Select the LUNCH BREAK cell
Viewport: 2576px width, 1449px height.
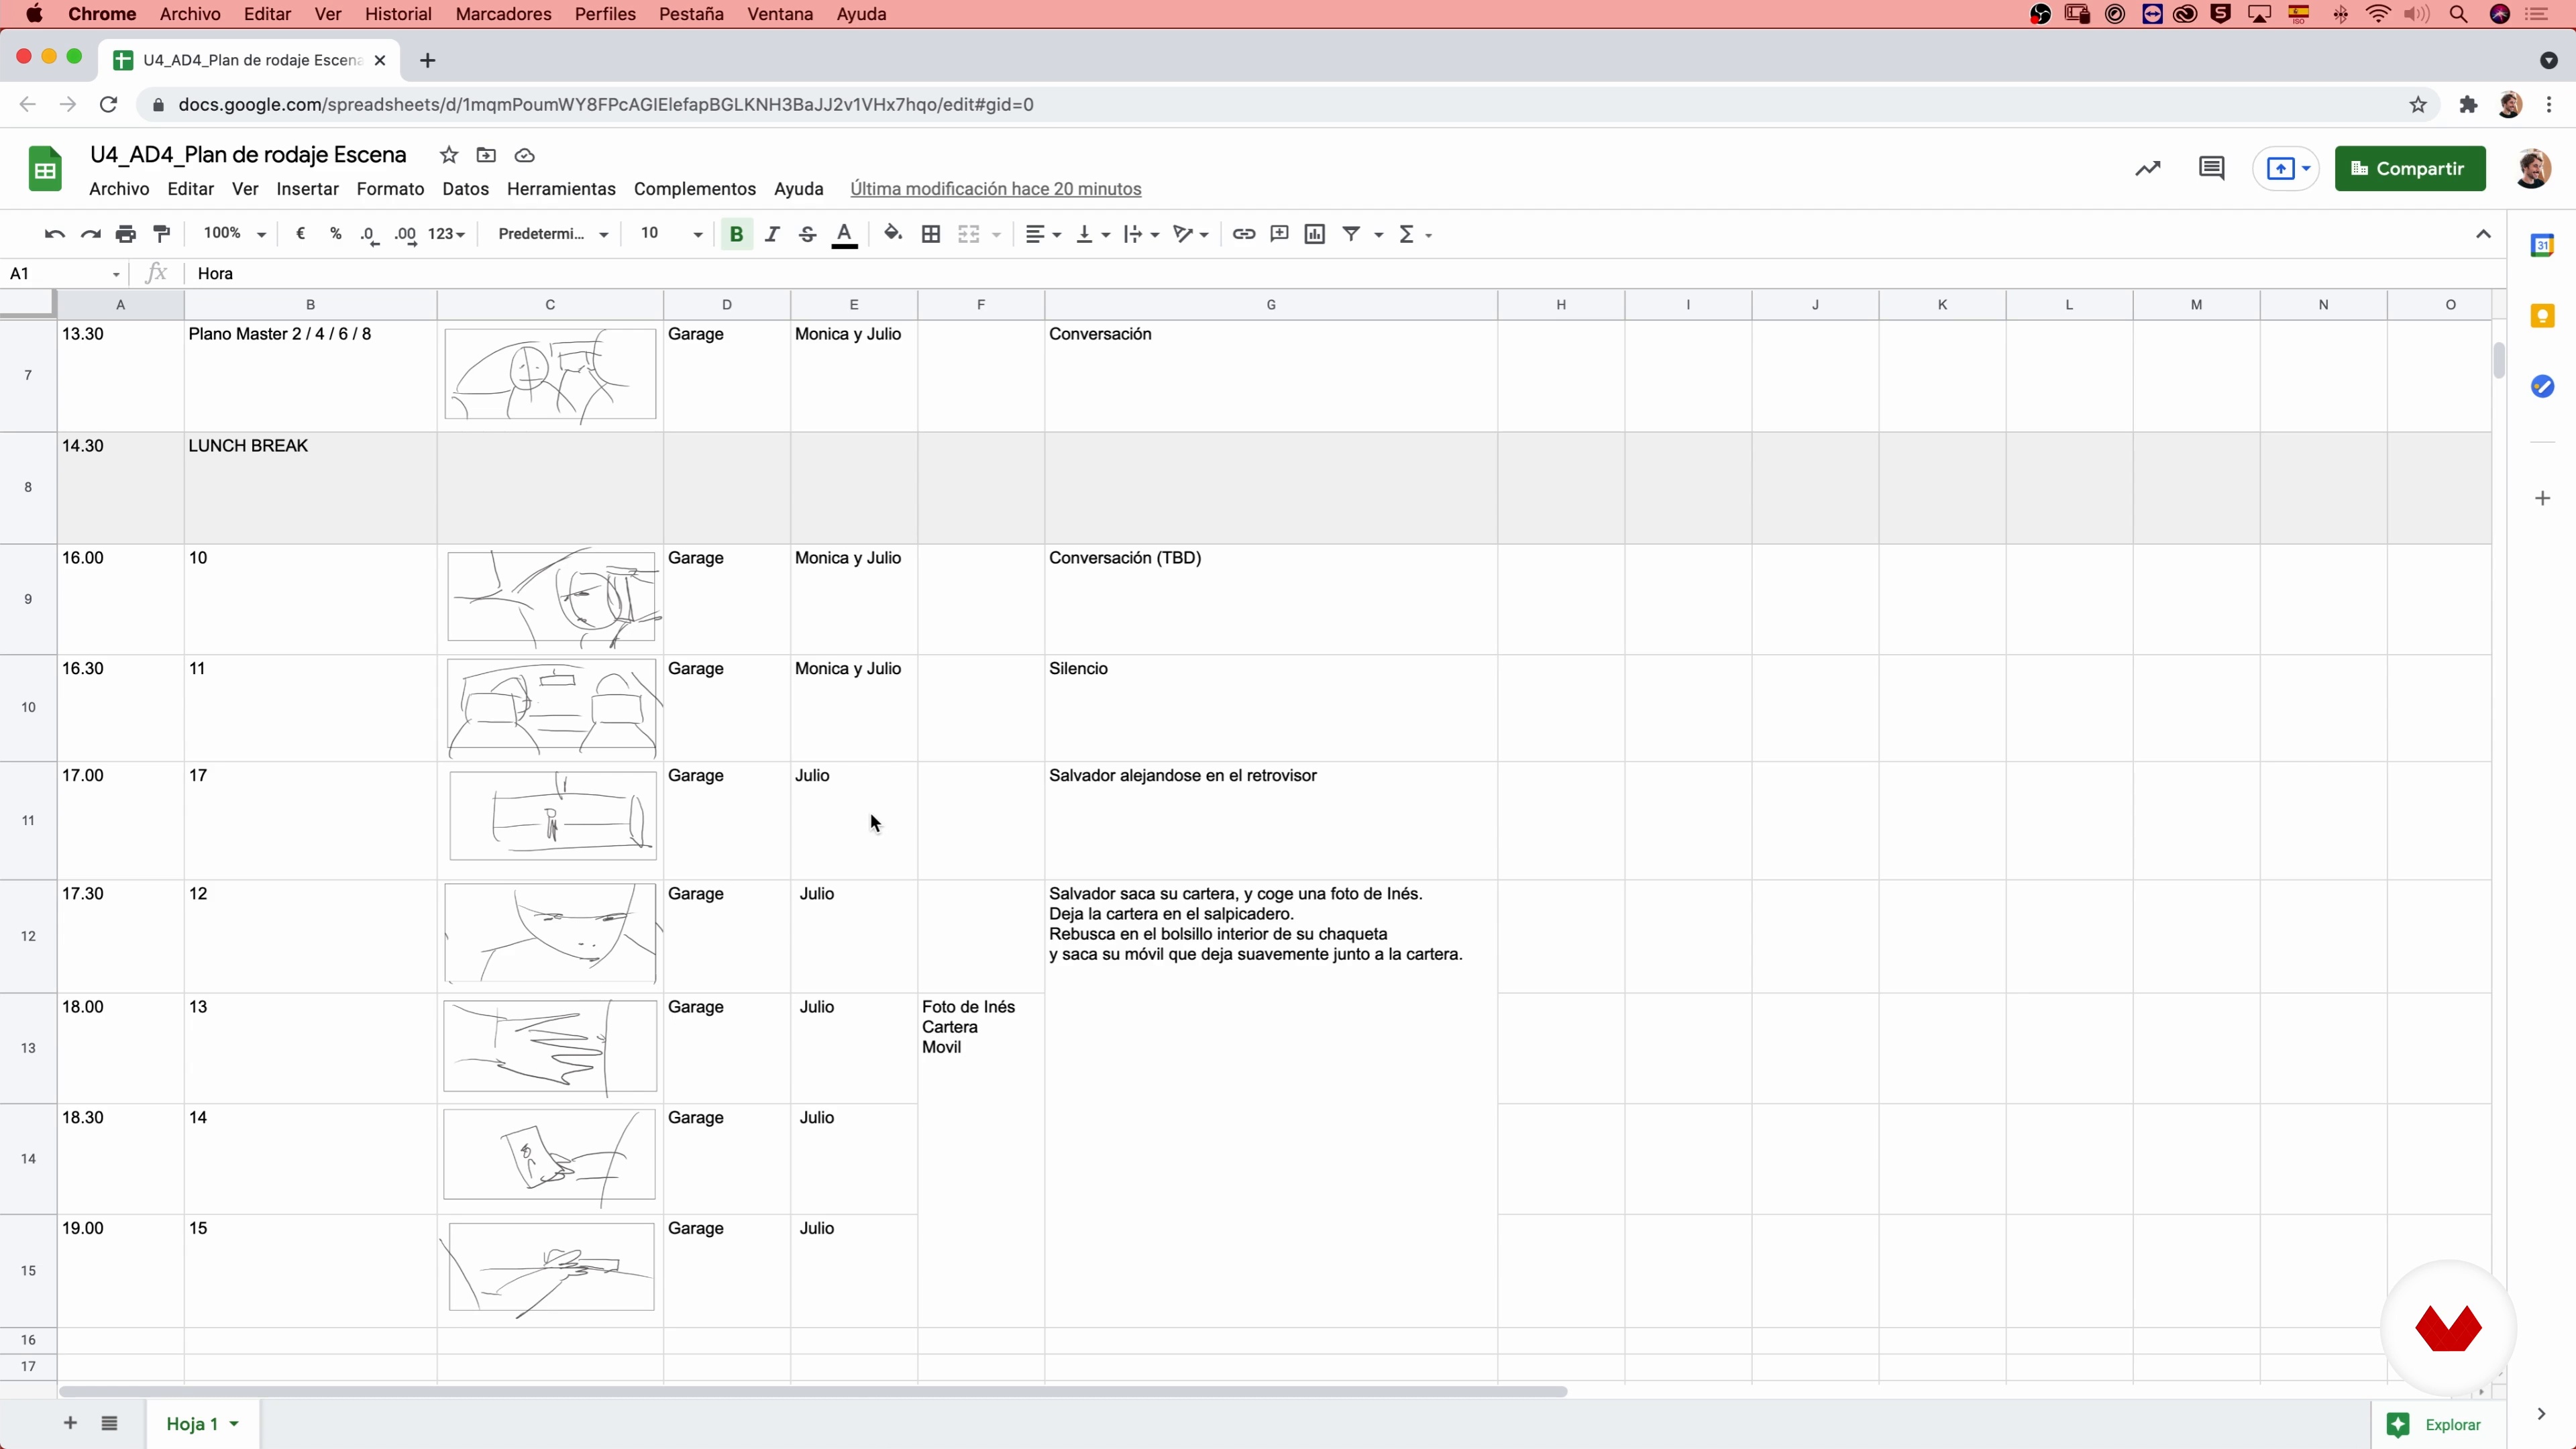310,488
